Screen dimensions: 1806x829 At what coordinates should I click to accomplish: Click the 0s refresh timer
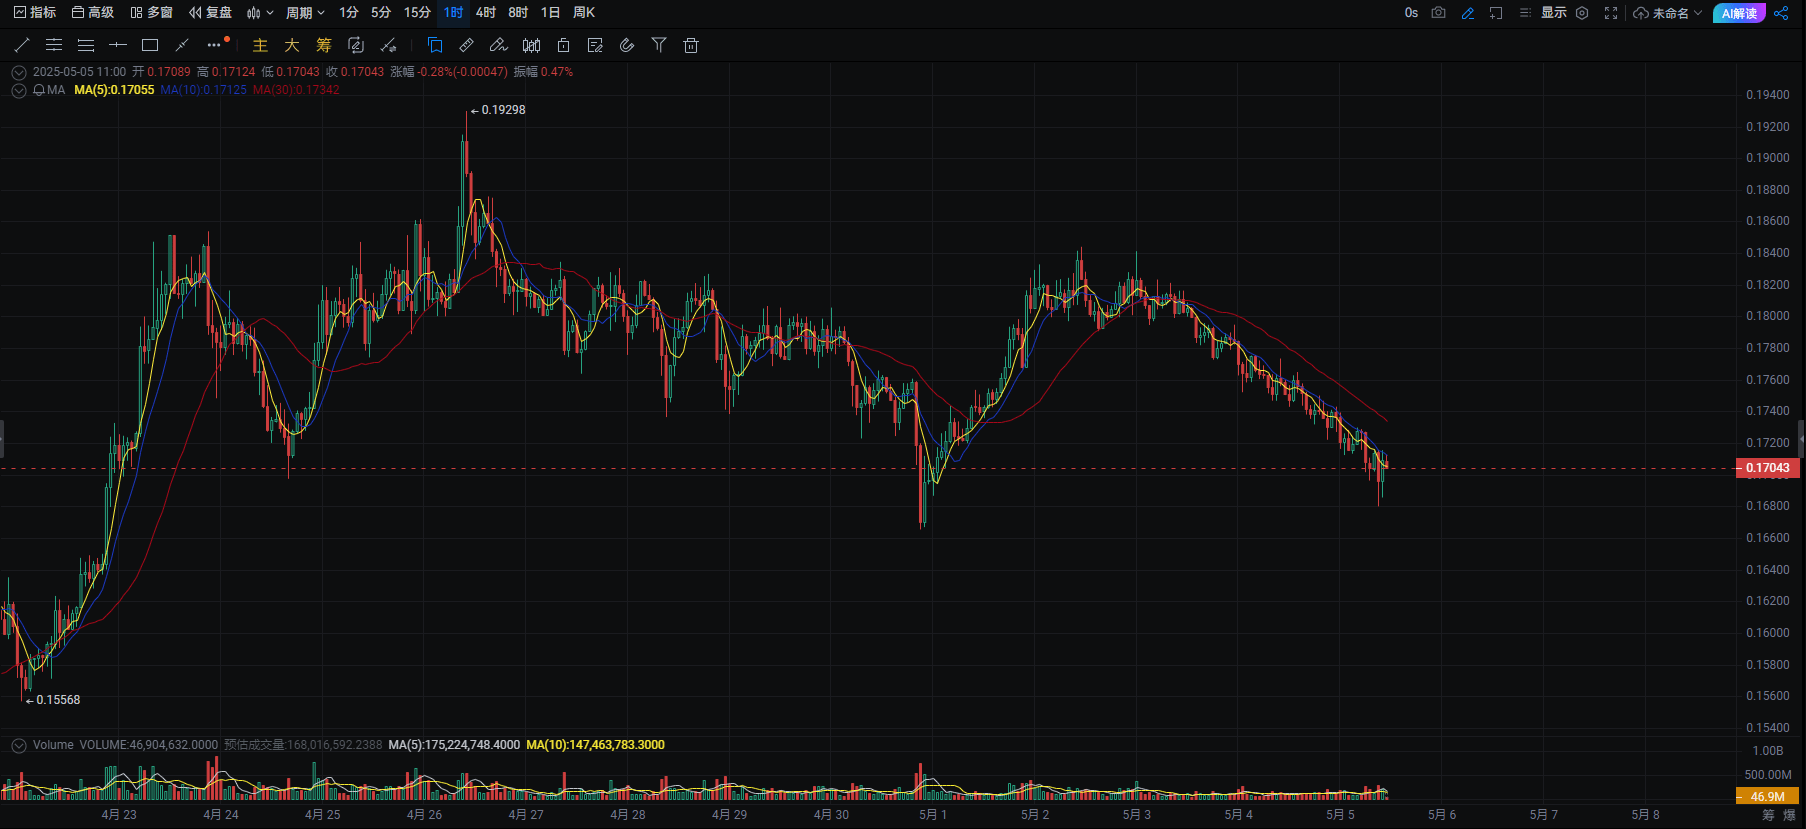tap(1411, 13)
